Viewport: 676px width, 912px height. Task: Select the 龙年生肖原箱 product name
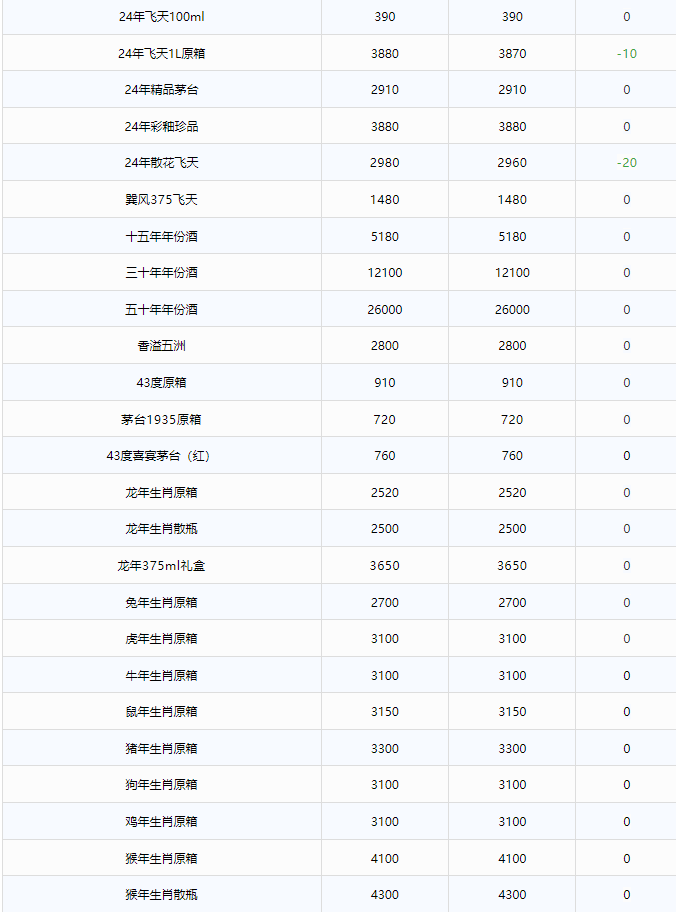pyautogui.click(x=161, y=493)
